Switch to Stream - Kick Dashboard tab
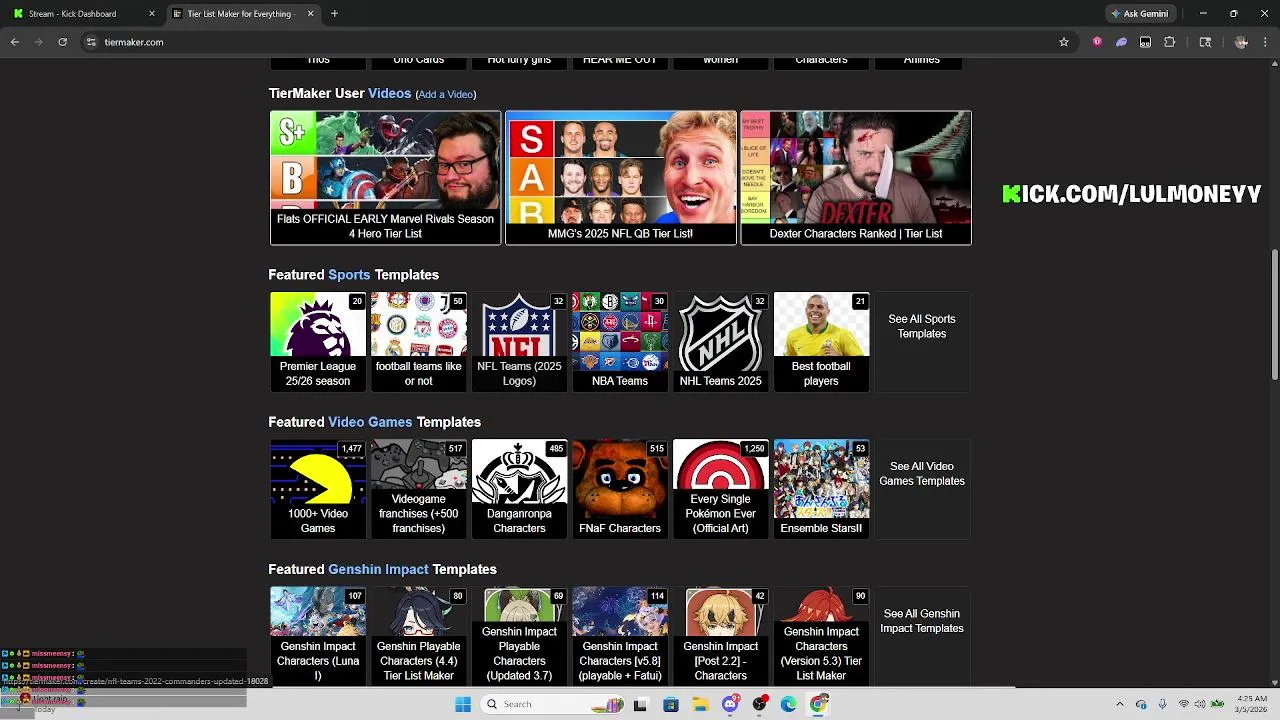This screenshot has width=1280, height=720. point(84,14)
